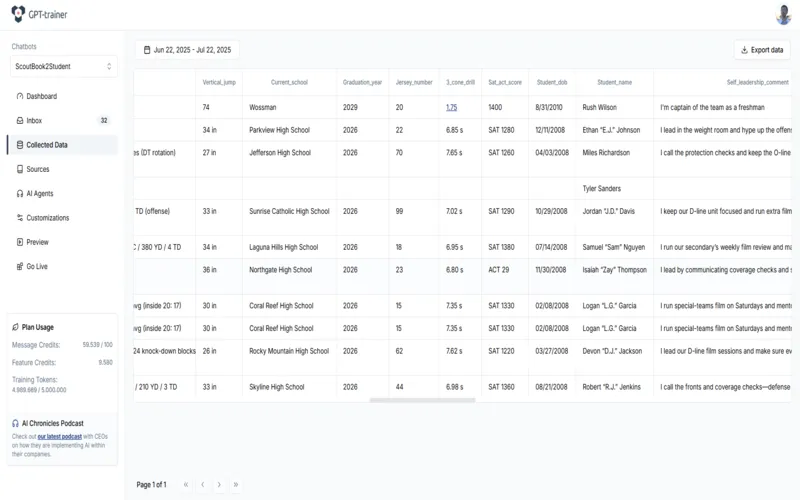Click the AI Chronicles Podcast headphones icon

(x=15, y=423)
